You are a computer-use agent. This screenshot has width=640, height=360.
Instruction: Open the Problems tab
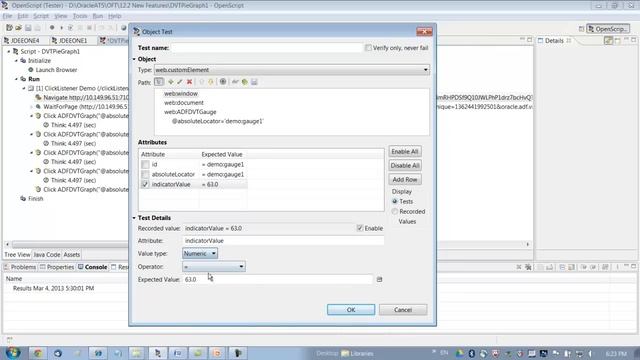coord(20,267)
